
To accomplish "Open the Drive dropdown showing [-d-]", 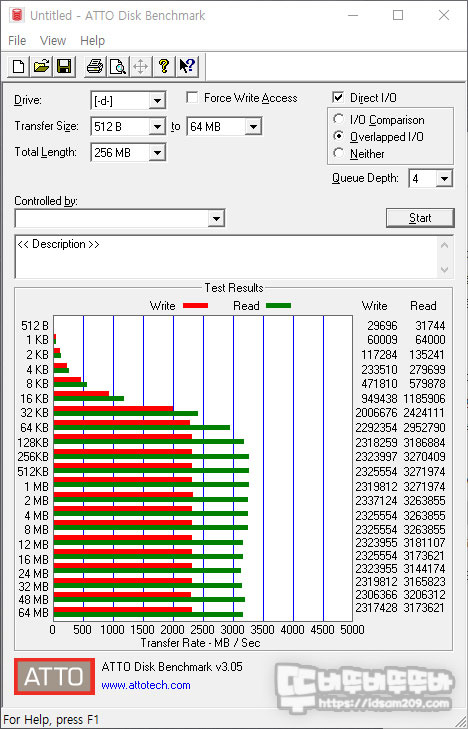I will (x=157, y=100).
